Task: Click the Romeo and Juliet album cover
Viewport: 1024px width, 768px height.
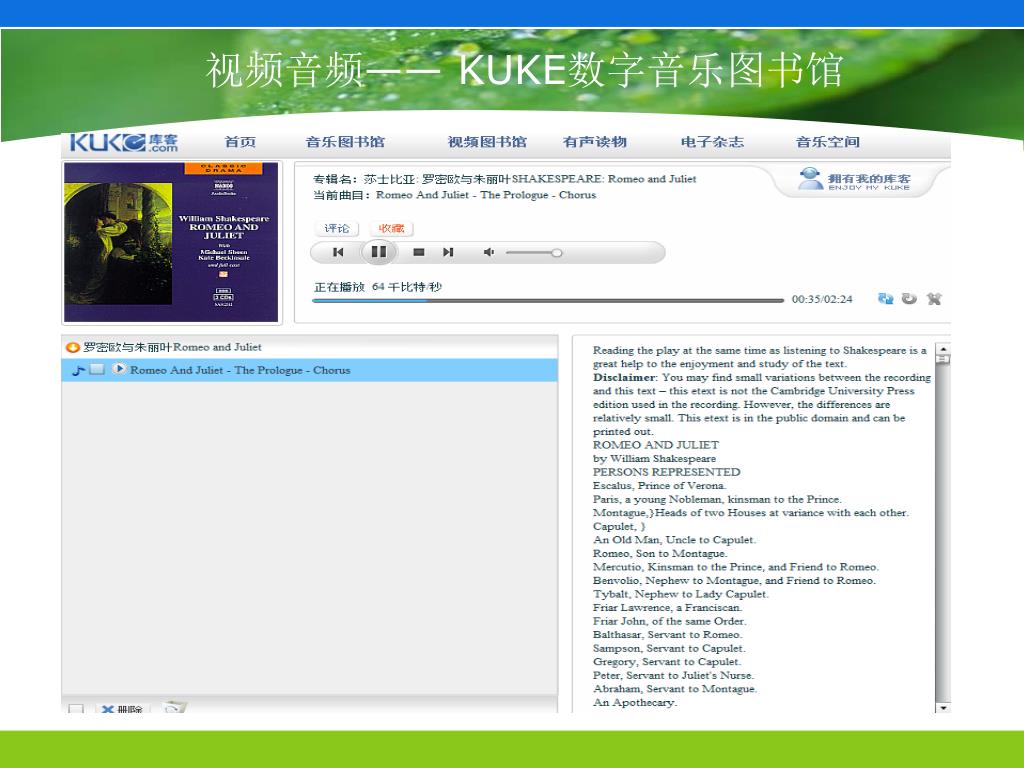Action: (x=172, y=242)
